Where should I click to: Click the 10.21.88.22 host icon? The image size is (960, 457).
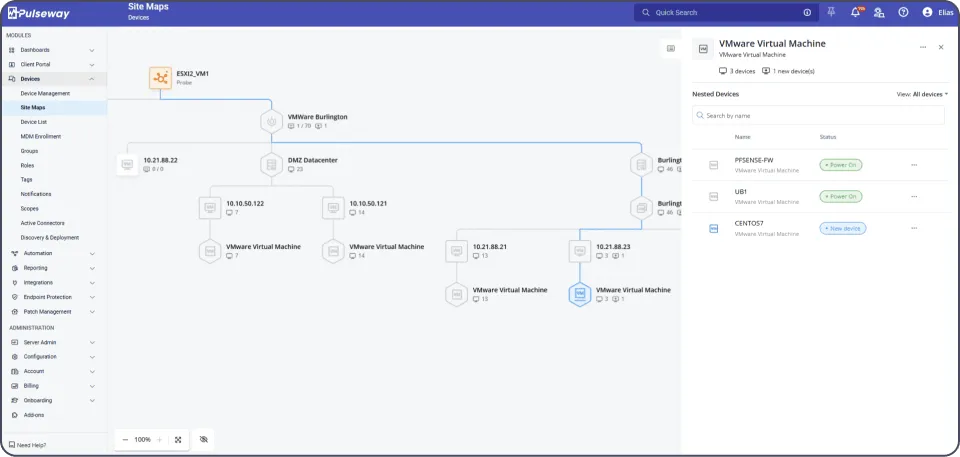(127, 164)
